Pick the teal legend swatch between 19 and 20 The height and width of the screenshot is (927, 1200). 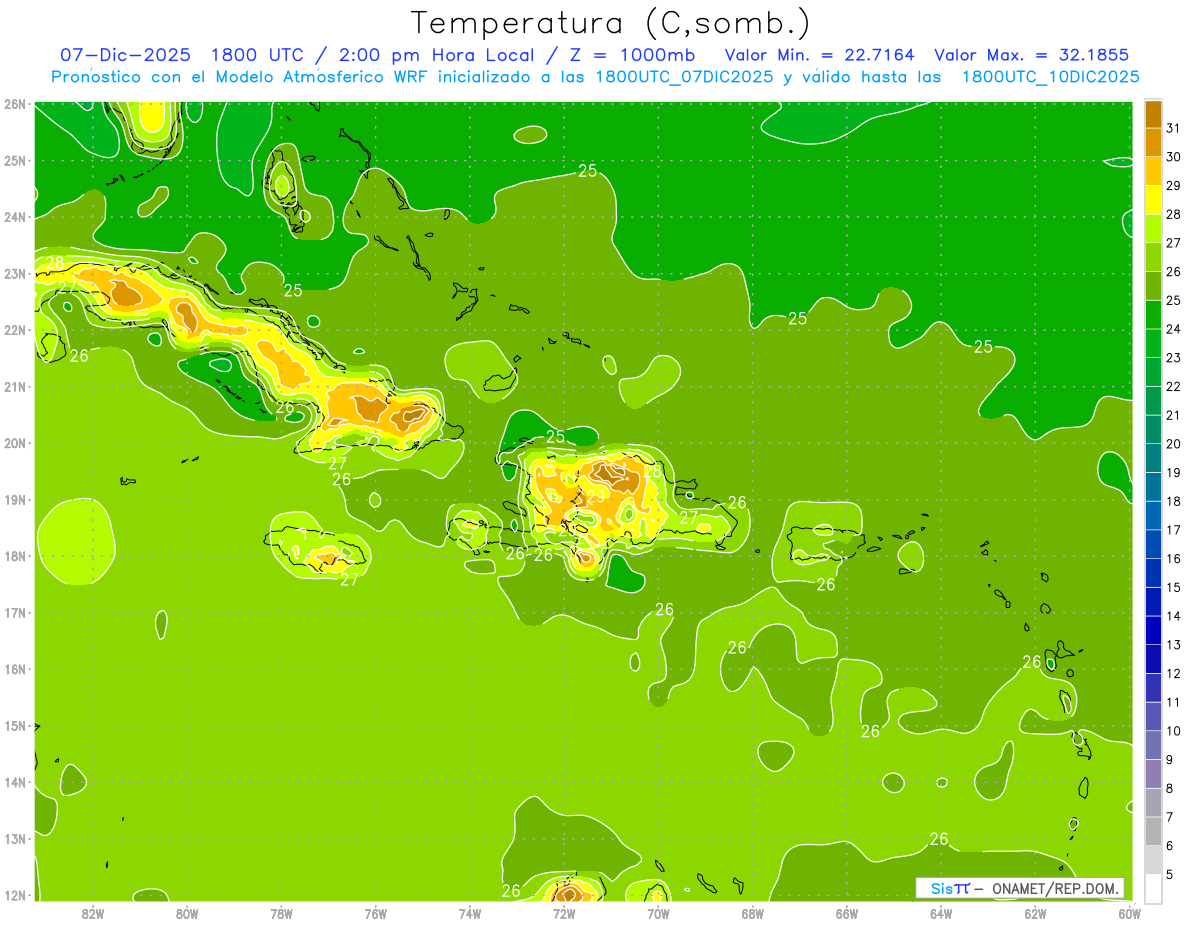(x=1153, y=458)
